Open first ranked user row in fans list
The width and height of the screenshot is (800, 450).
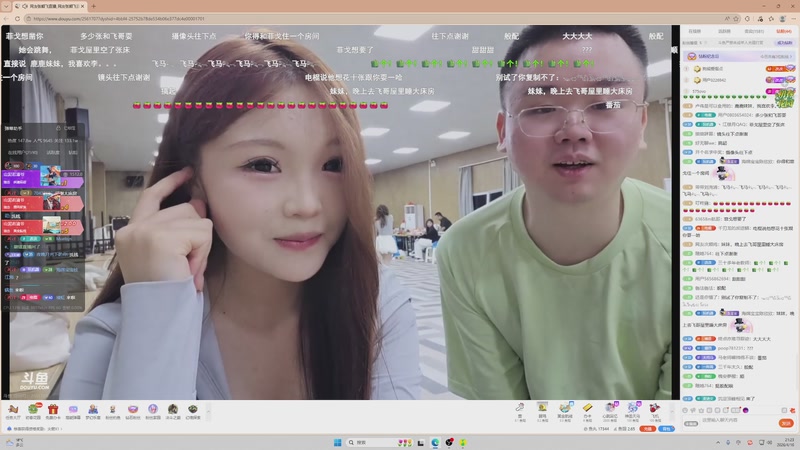[x=739, y=68]
